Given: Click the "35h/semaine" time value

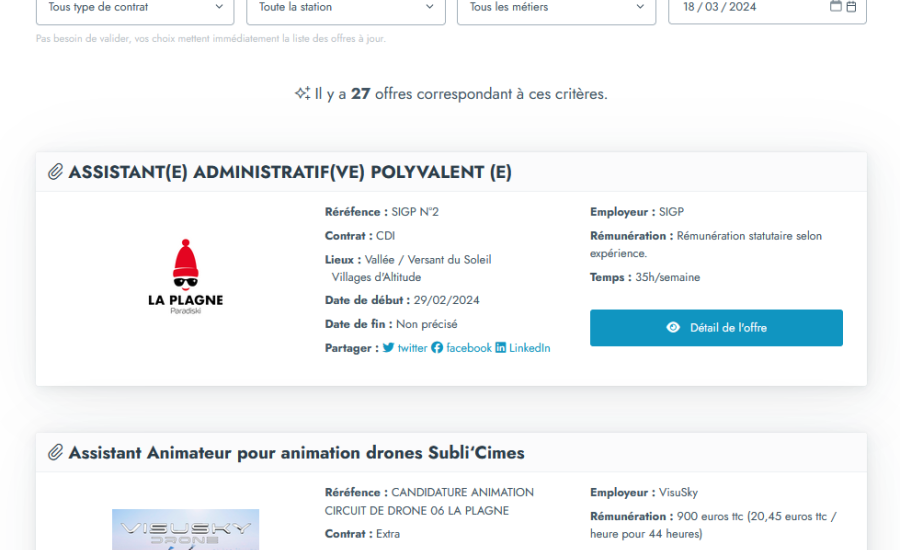Looking at the screenshot, I should click(668, 277).
